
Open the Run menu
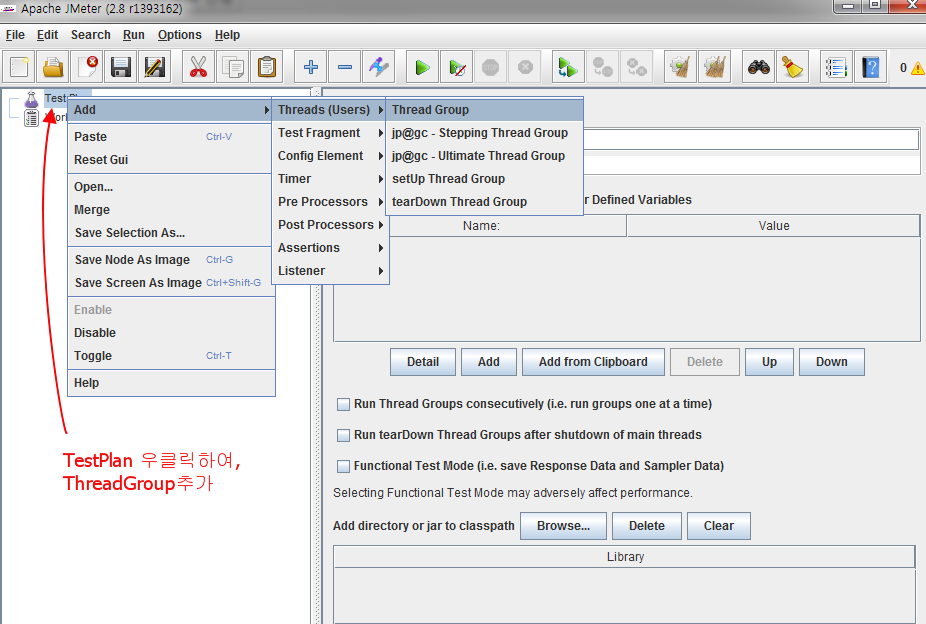(133, 35)
